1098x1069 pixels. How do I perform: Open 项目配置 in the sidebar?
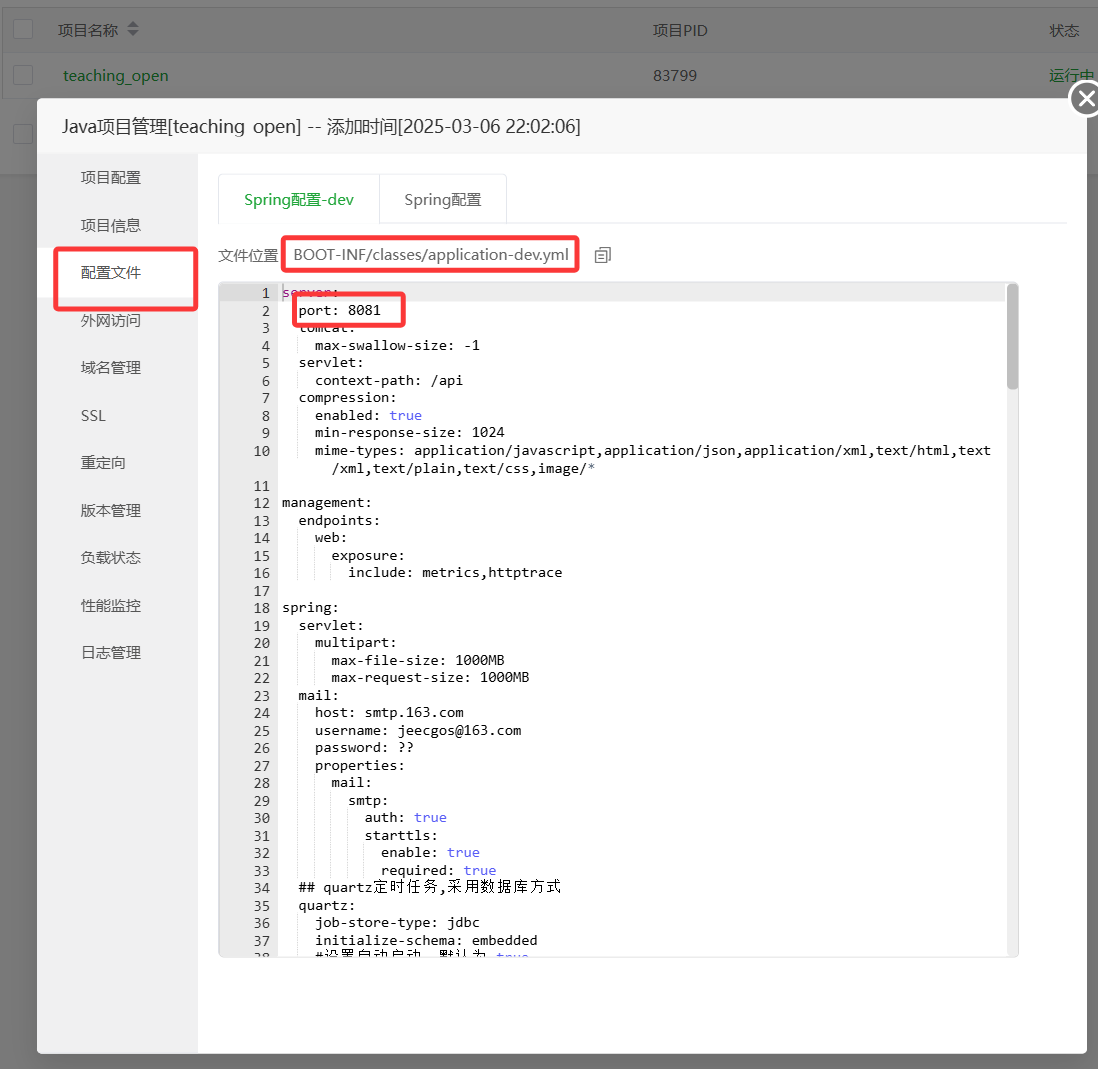pos(111,177)
